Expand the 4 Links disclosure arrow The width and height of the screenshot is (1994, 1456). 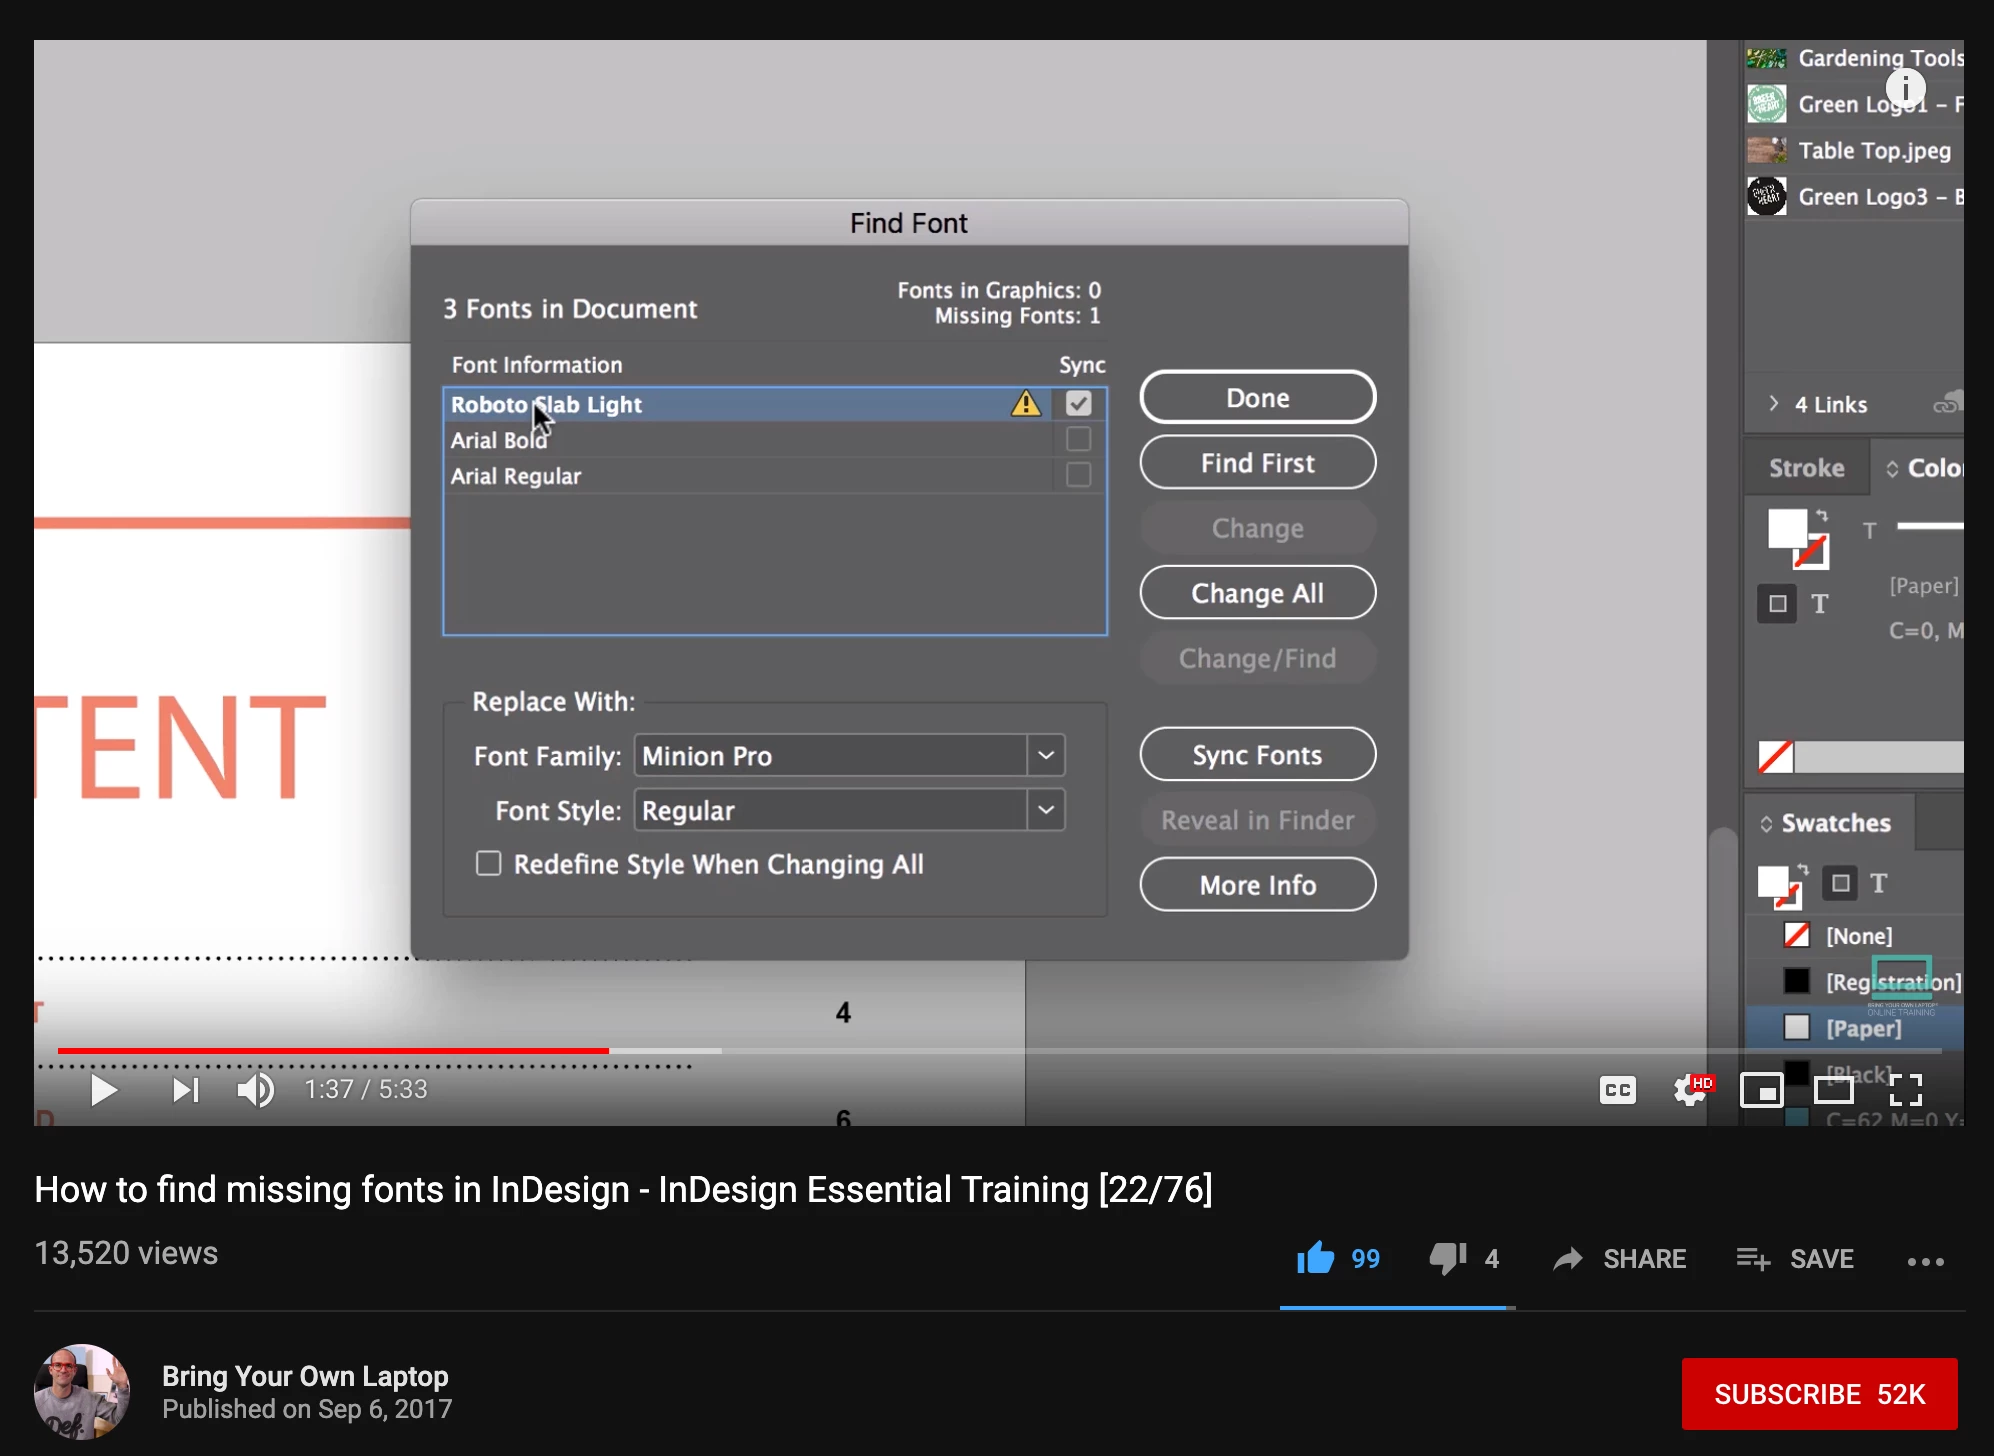[x=1773, y=404]
